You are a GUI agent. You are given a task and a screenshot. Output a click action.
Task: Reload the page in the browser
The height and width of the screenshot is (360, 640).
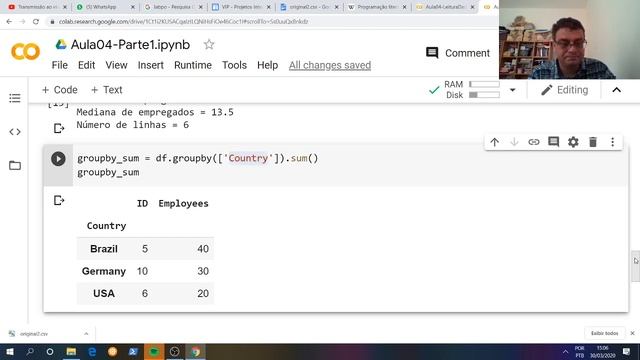pos(36,22)
